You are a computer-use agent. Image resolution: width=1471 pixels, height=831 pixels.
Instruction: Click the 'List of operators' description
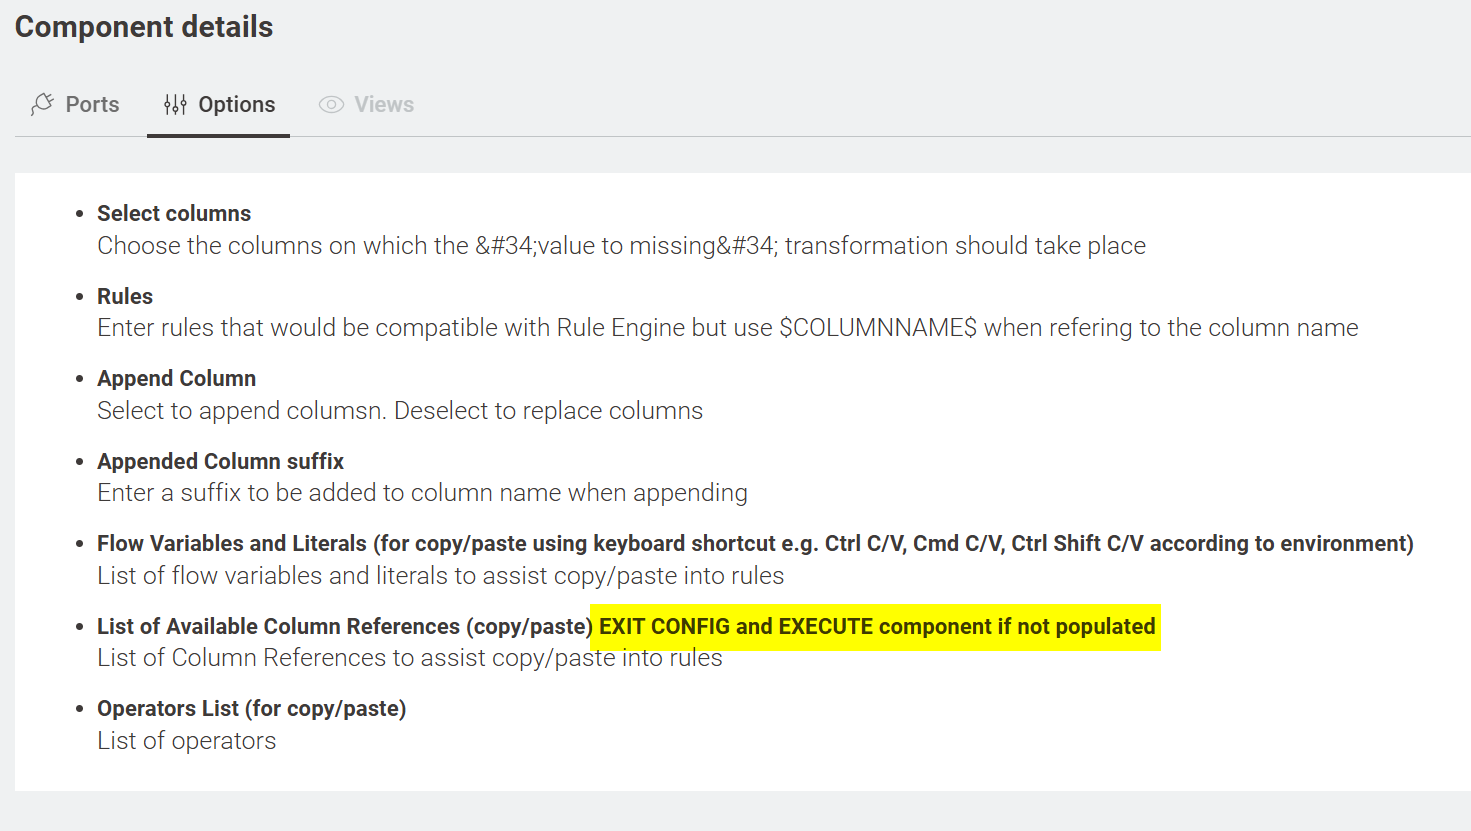pos(186,741)
